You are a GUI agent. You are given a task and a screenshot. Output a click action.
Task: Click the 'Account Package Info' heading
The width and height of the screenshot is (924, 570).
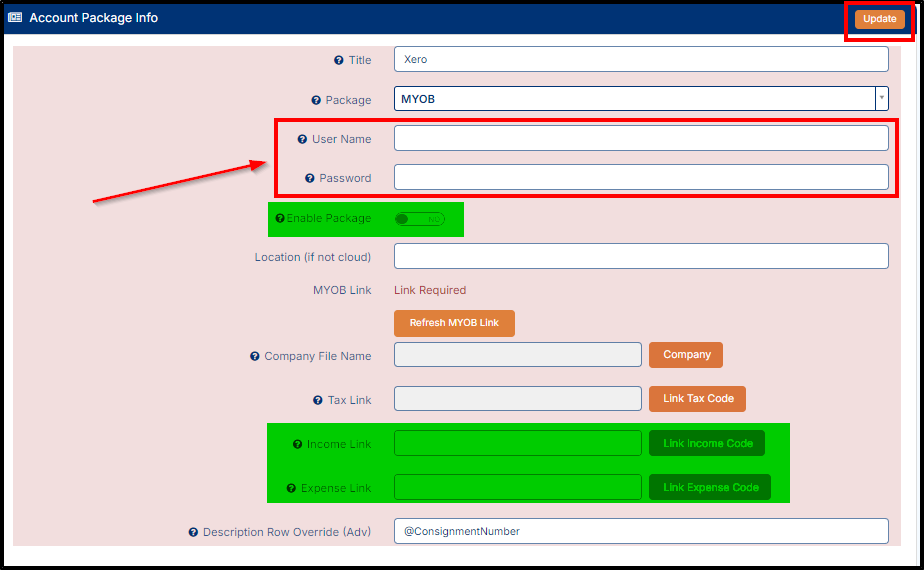tap(94, 18)
